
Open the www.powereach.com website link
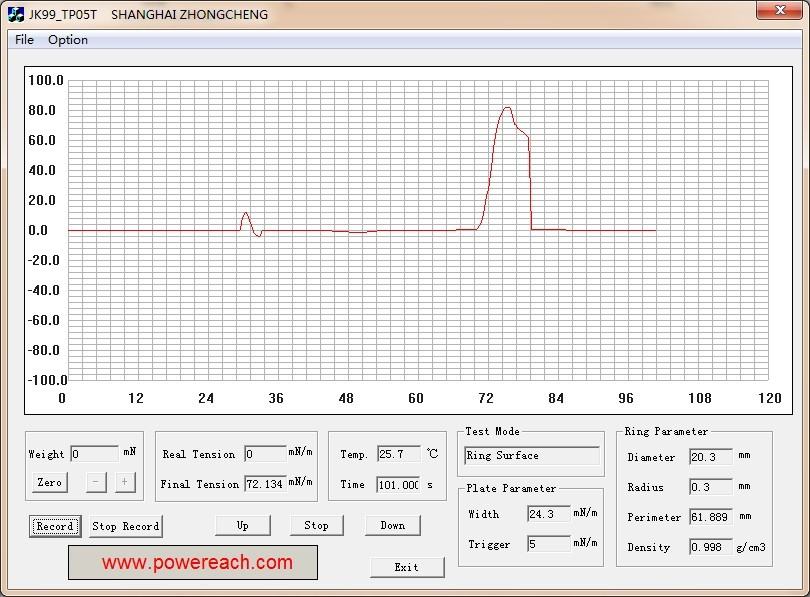192,562
